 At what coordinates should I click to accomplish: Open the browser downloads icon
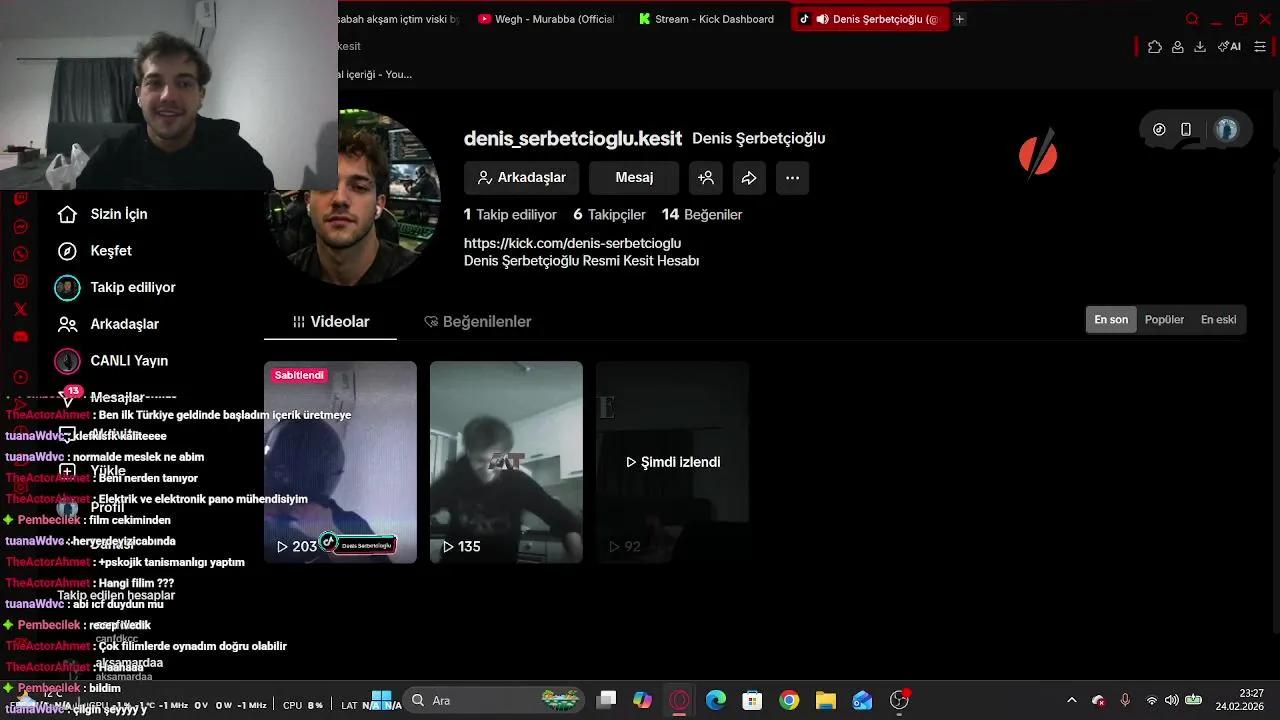click(x=1200, y=46)
